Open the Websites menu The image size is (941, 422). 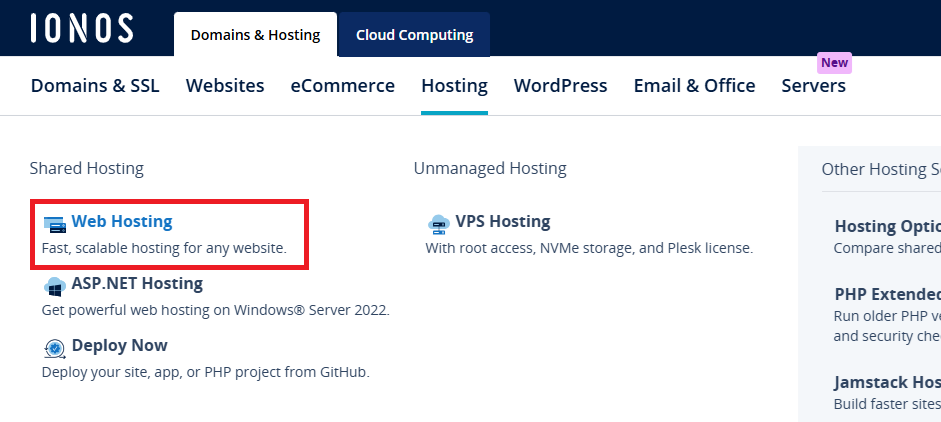tap(225, 86)
